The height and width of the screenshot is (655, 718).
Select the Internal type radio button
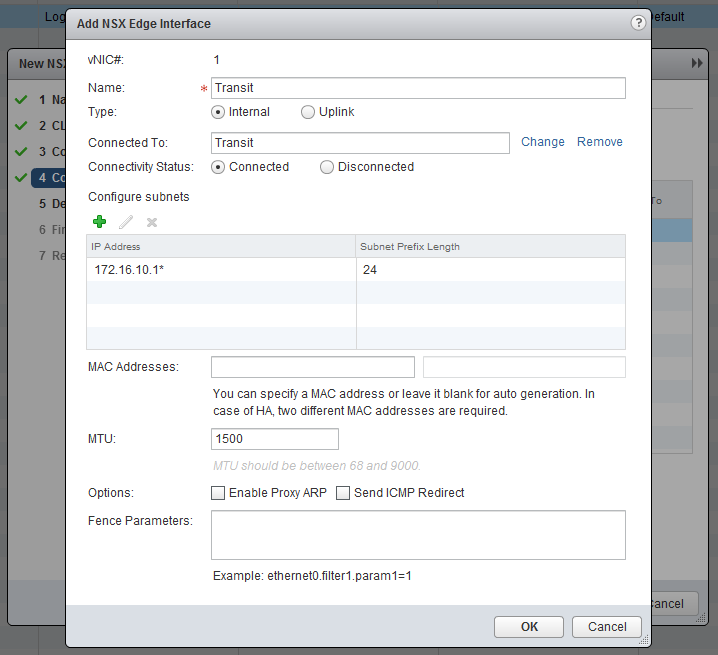(218, 112)
